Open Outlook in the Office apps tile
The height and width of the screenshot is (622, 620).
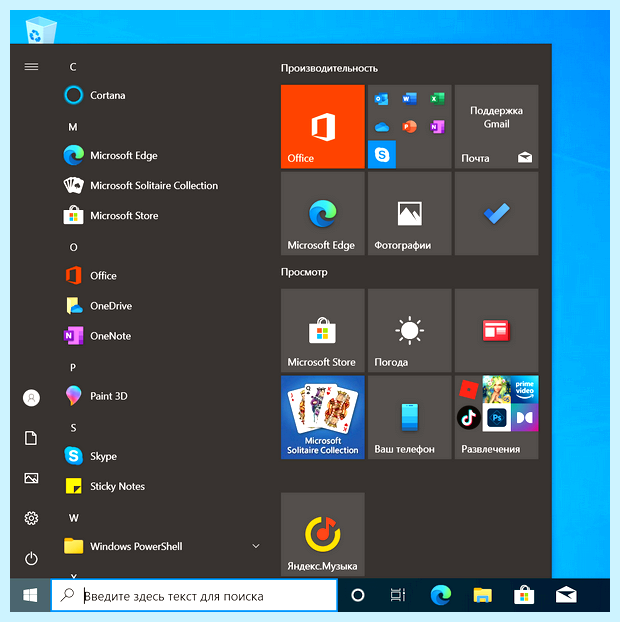coord(382,98)
